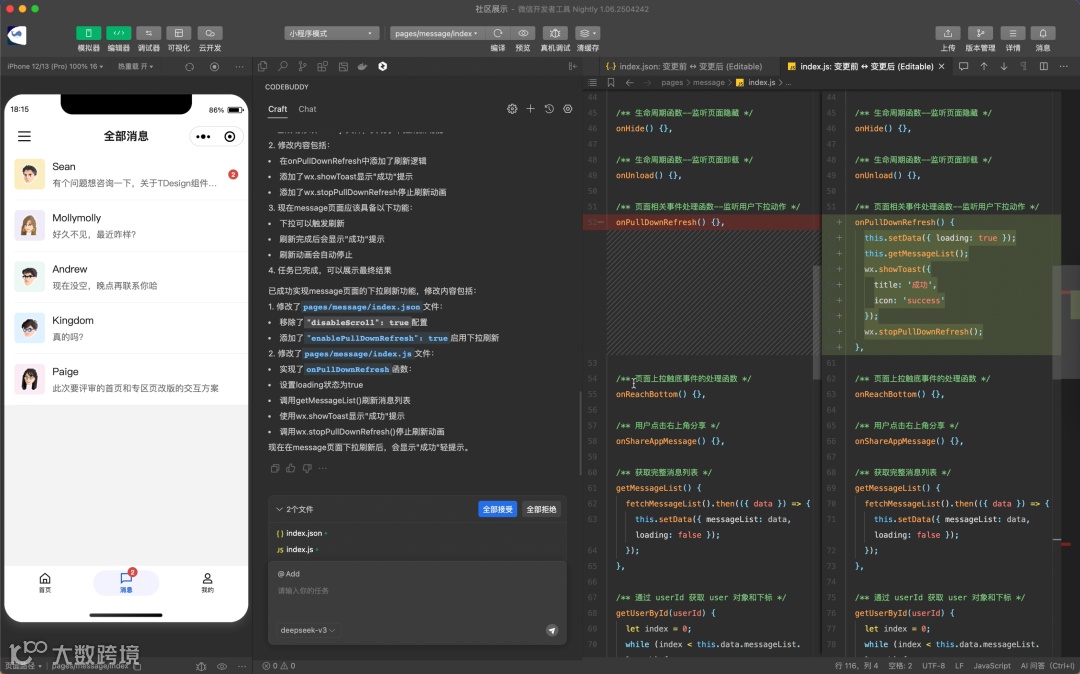Open 版本管理 version control
The width and height of the screenshot is (1080, 674).
980,33
